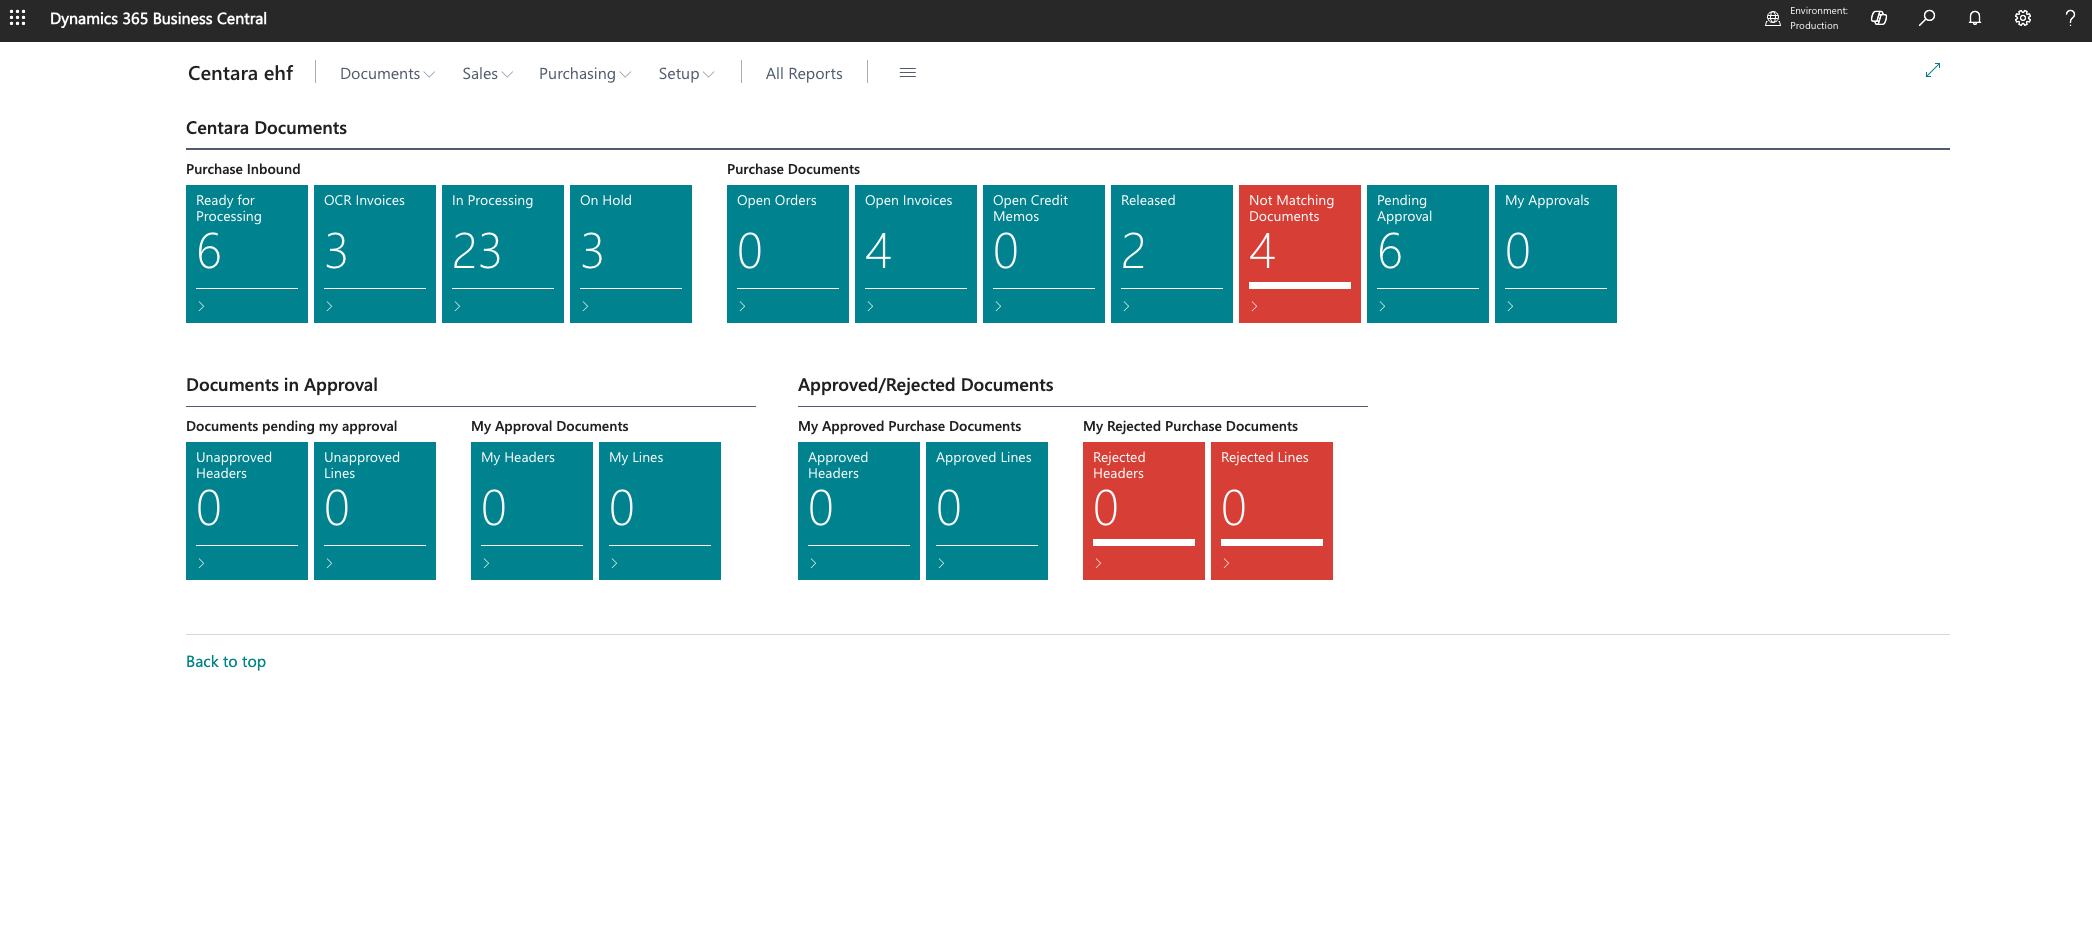Select All Reports
The height and width of the screenshot is (931, 2092).
[x=803, y=73]
